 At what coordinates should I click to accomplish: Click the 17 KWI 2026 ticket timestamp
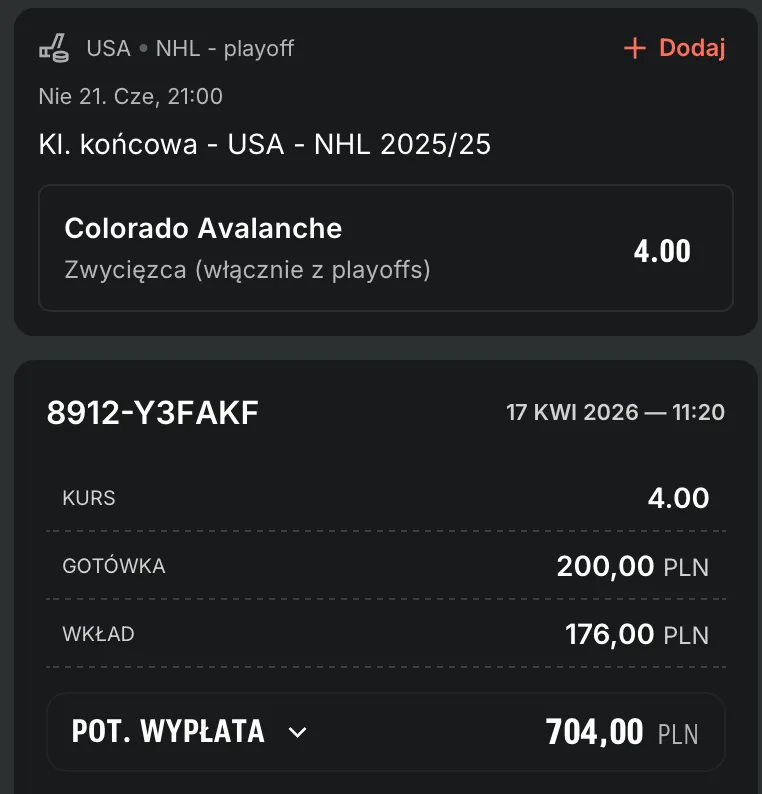click(615, 412)
